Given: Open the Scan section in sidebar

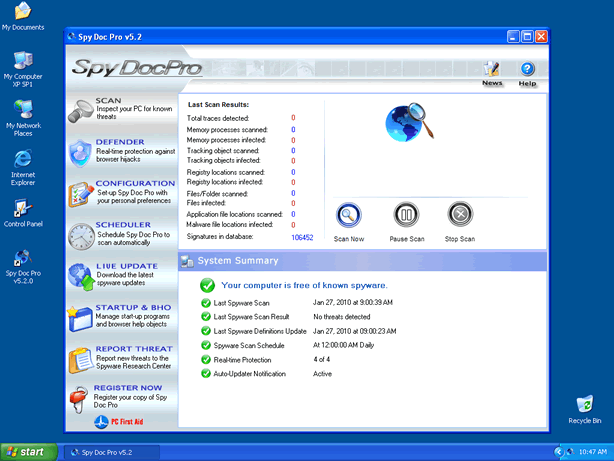Looking at the screenshot, I should 120,110.
